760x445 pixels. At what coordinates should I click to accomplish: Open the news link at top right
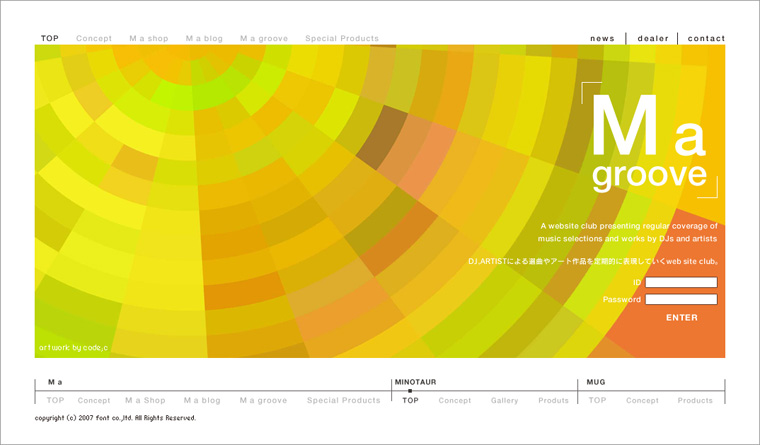602,39
